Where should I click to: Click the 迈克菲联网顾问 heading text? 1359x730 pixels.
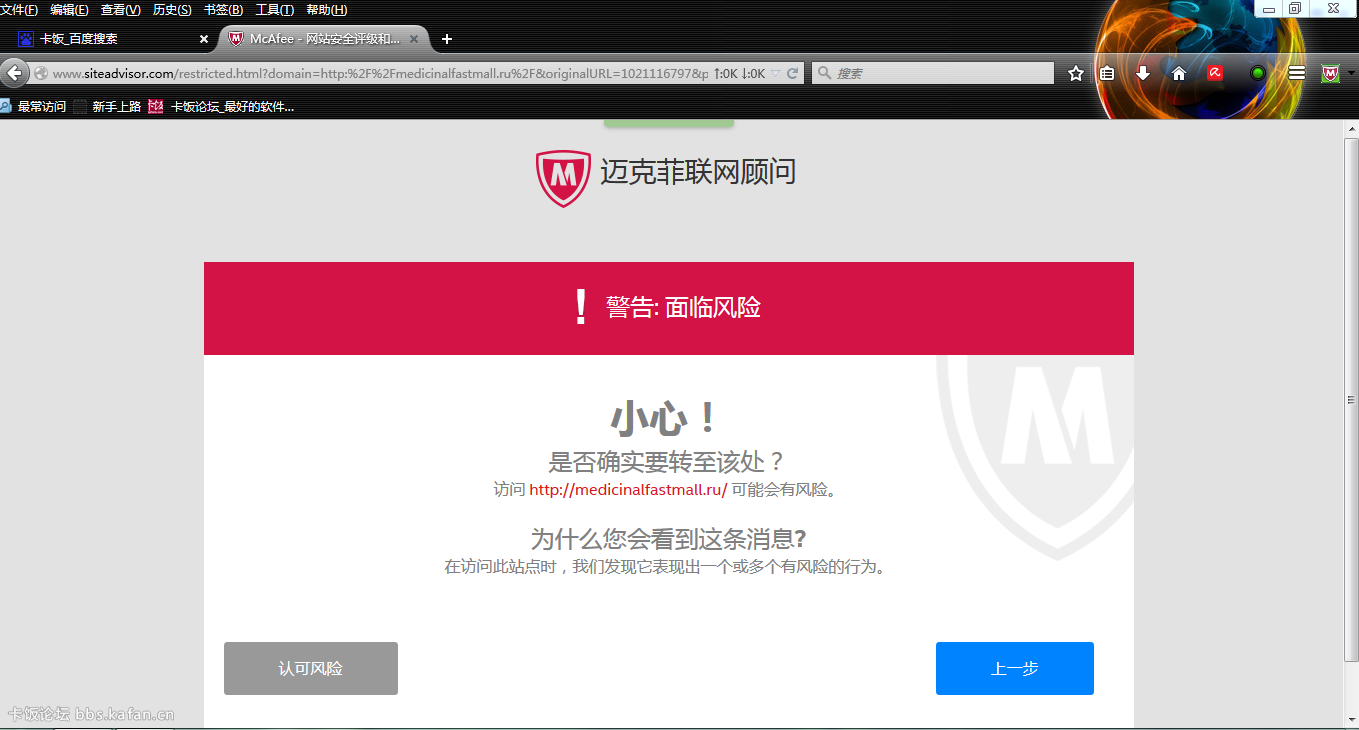point(698,172)
